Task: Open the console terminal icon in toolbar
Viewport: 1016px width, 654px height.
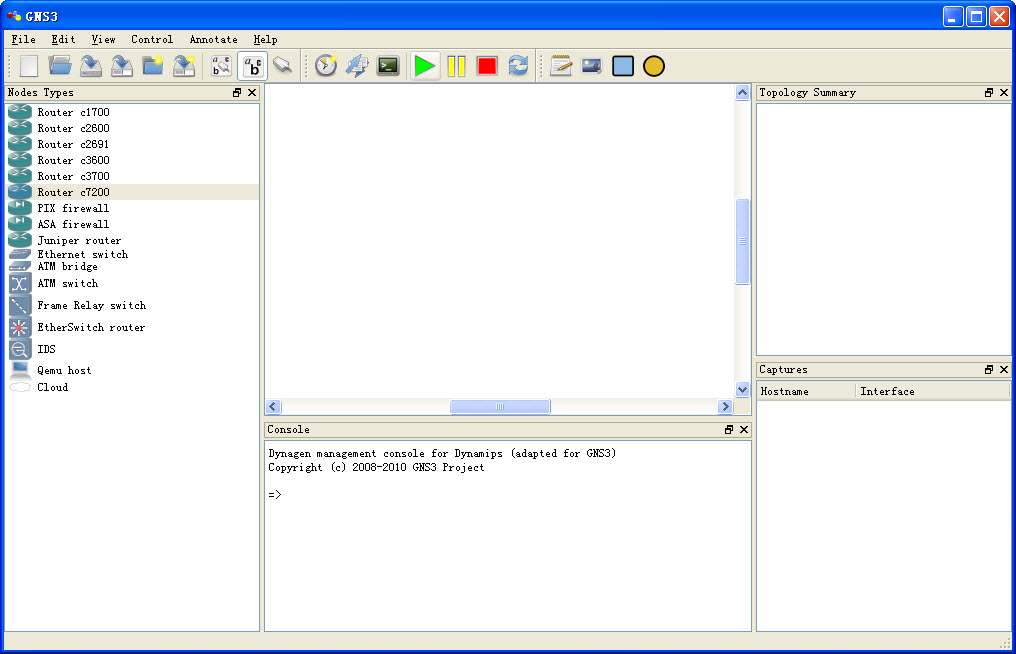Action: pyautogui.click(x=388, y=66)
